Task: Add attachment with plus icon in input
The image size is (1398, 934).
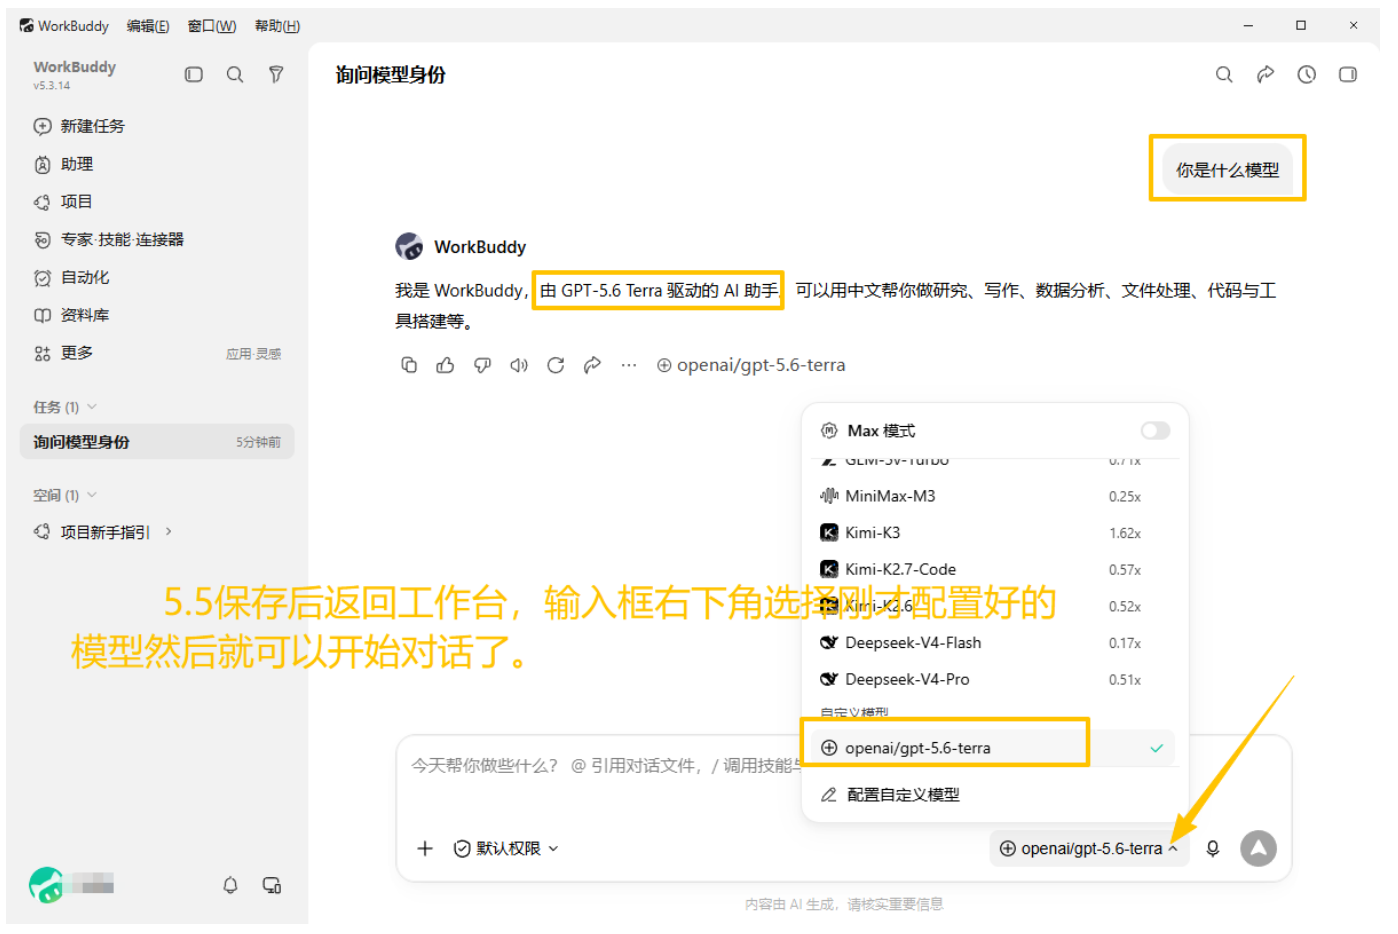Action: [425, 848]
